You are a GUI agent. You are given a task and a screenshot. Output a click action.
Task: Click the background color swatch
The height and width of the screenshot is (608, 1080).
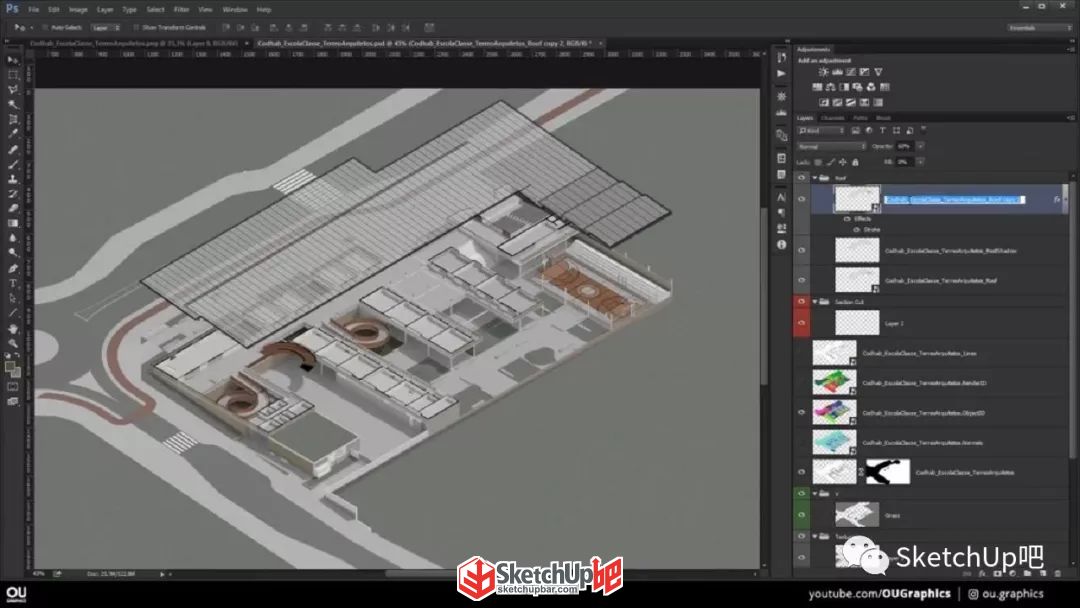click(16, 373)
